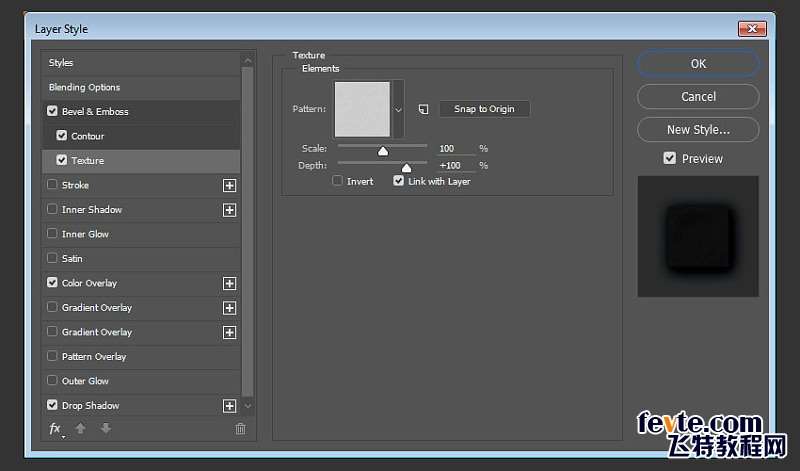Click the Scale percentage input field
The height and width of the screenshot is (471, 800).
pos(456,148)
